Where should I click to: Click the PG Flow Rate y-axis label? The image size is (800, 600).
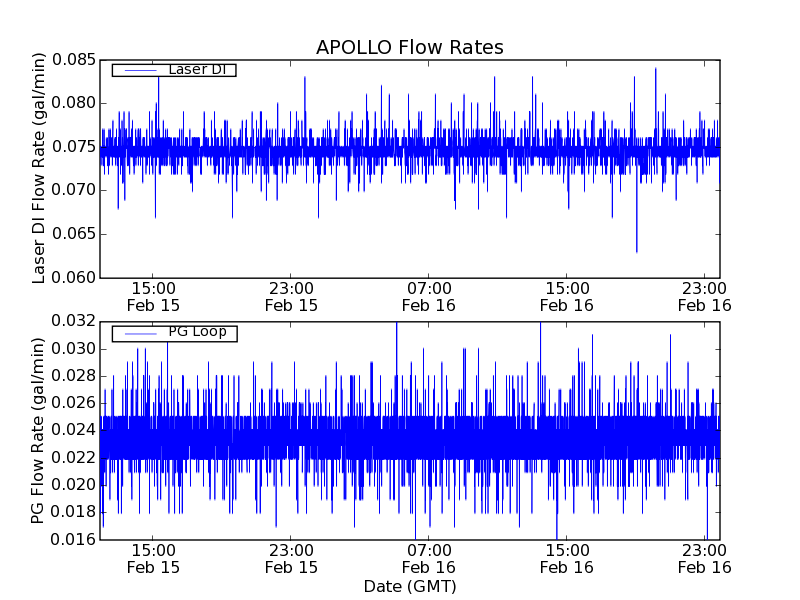40,430
